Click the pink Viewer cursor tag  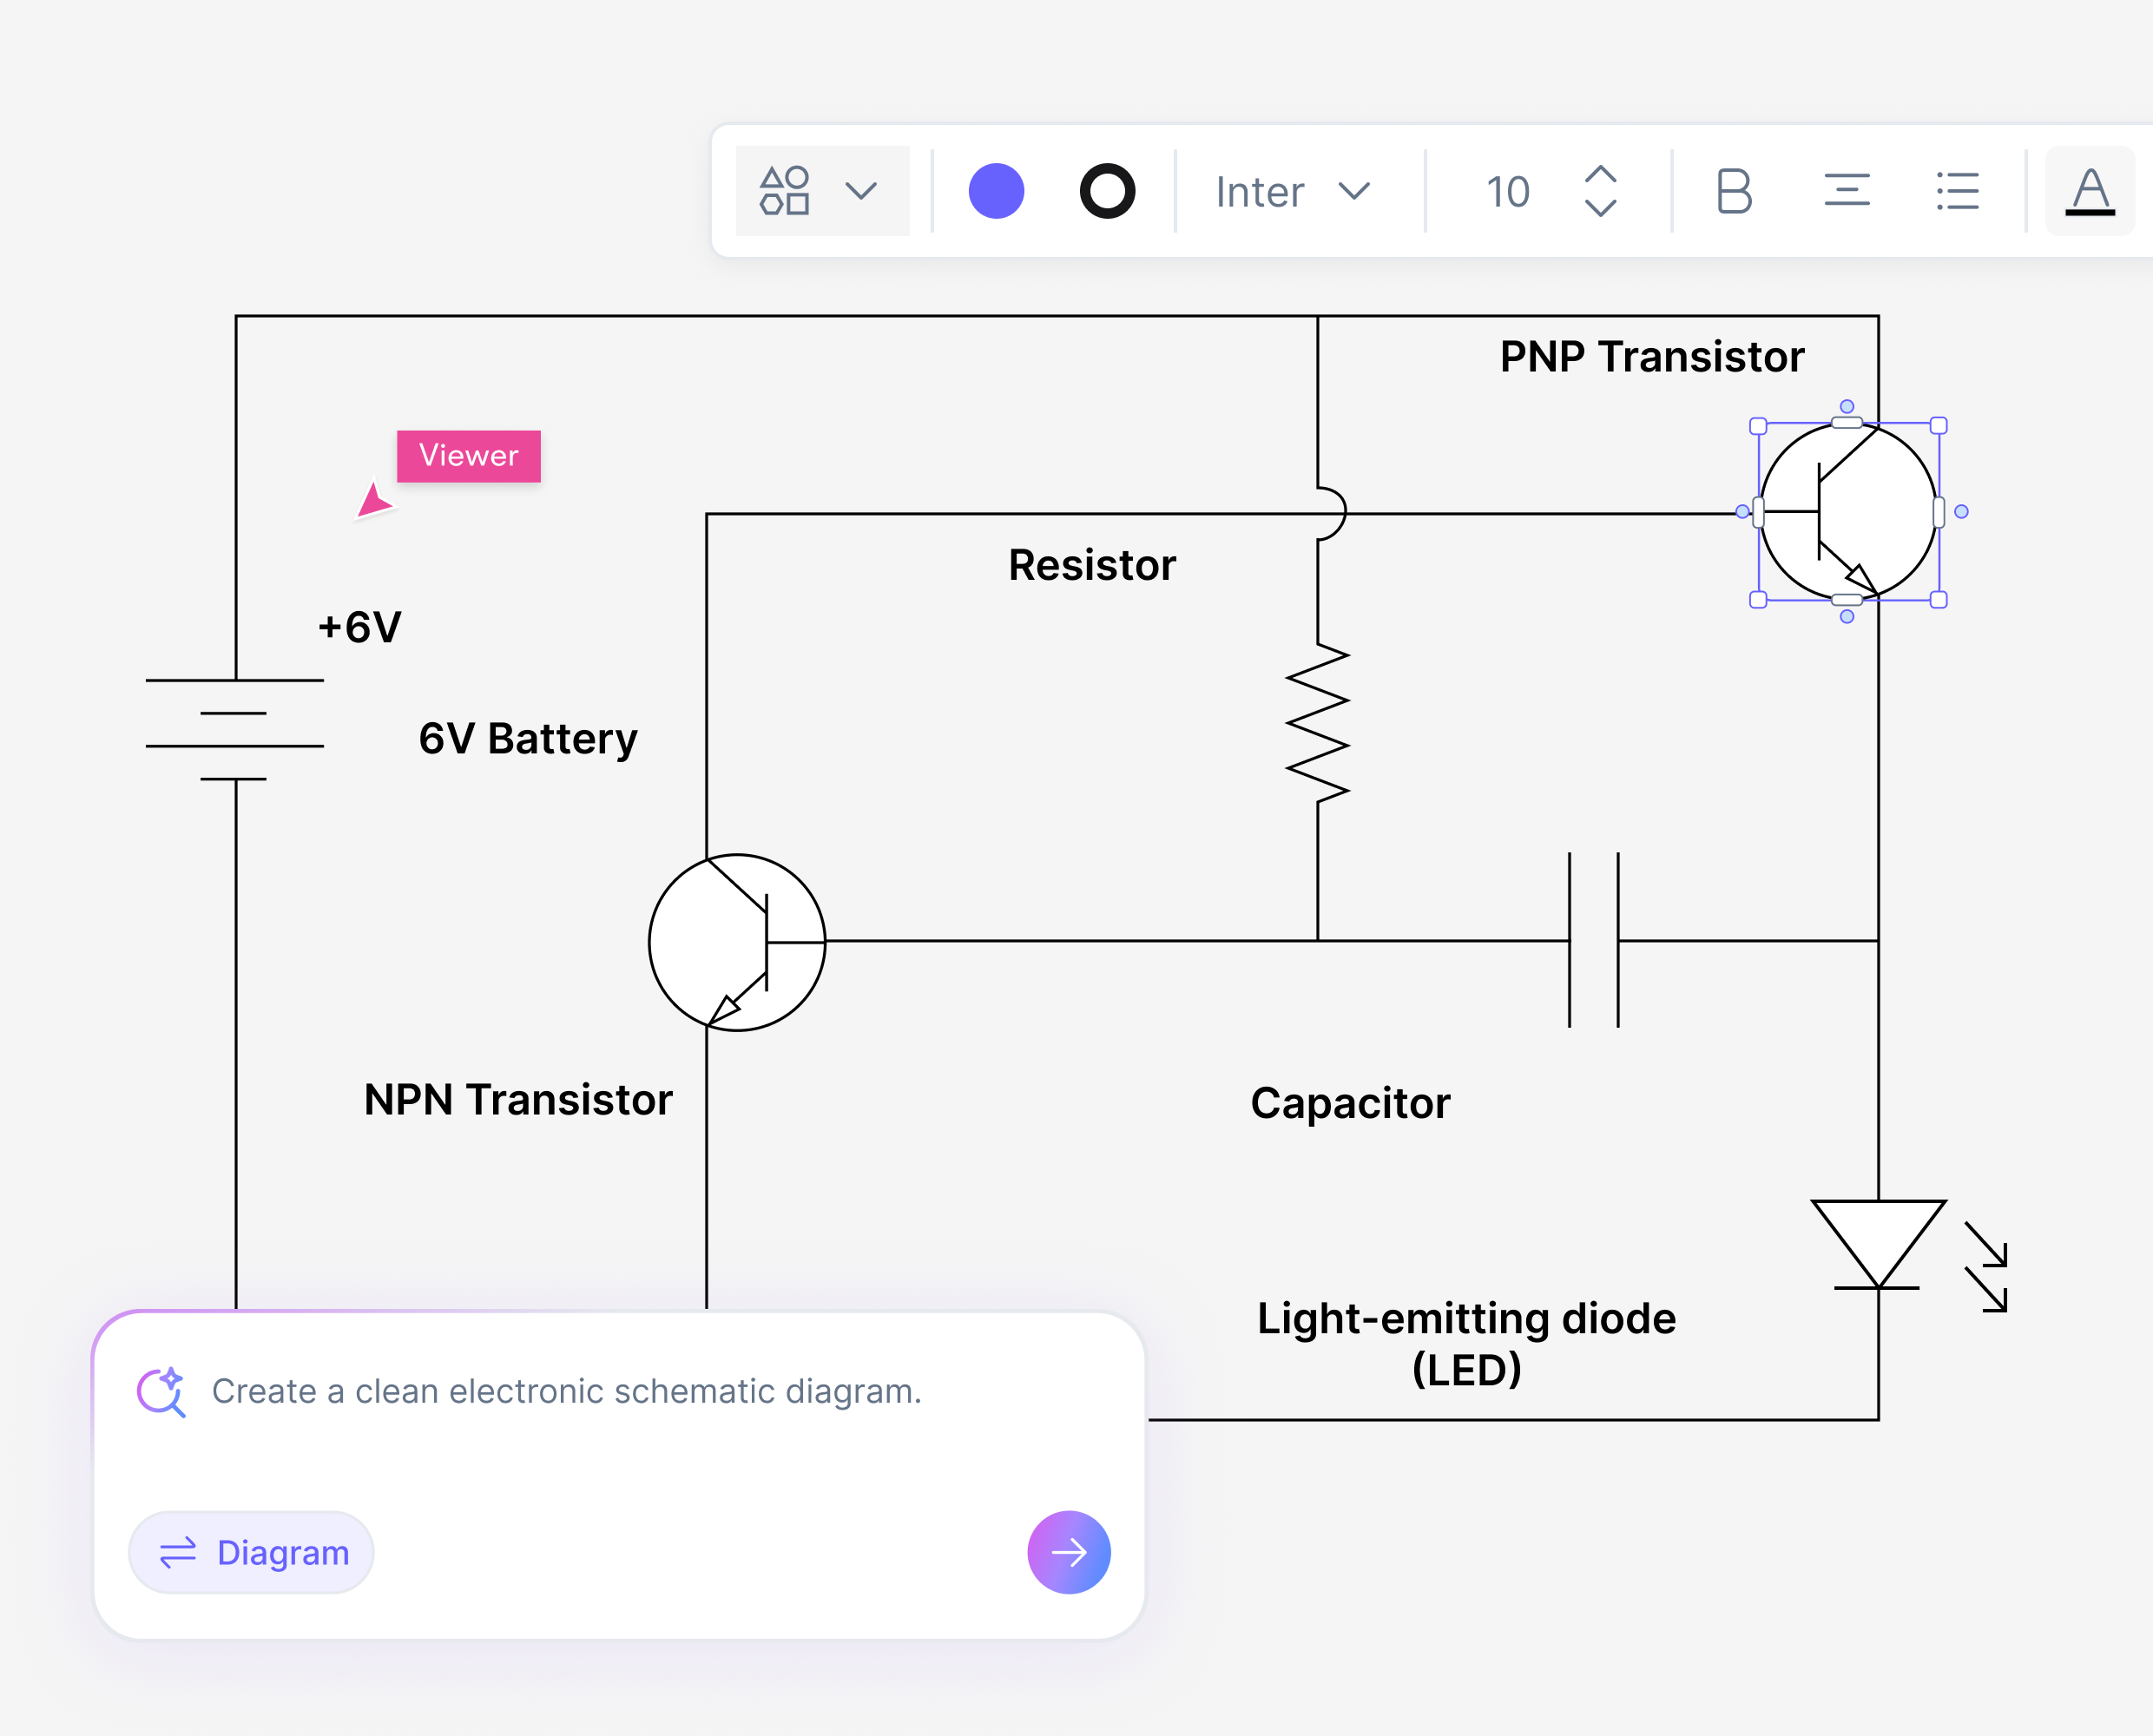(468, 456)
